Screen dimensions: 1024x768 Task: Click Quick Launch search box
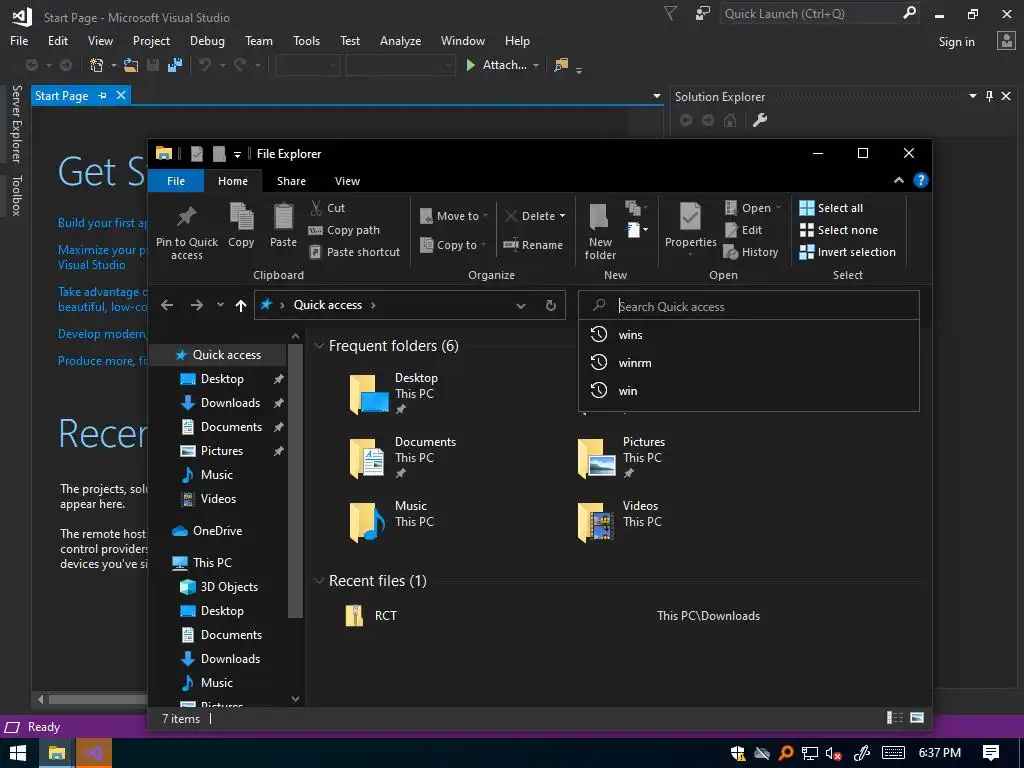click(x=819, y=13)
